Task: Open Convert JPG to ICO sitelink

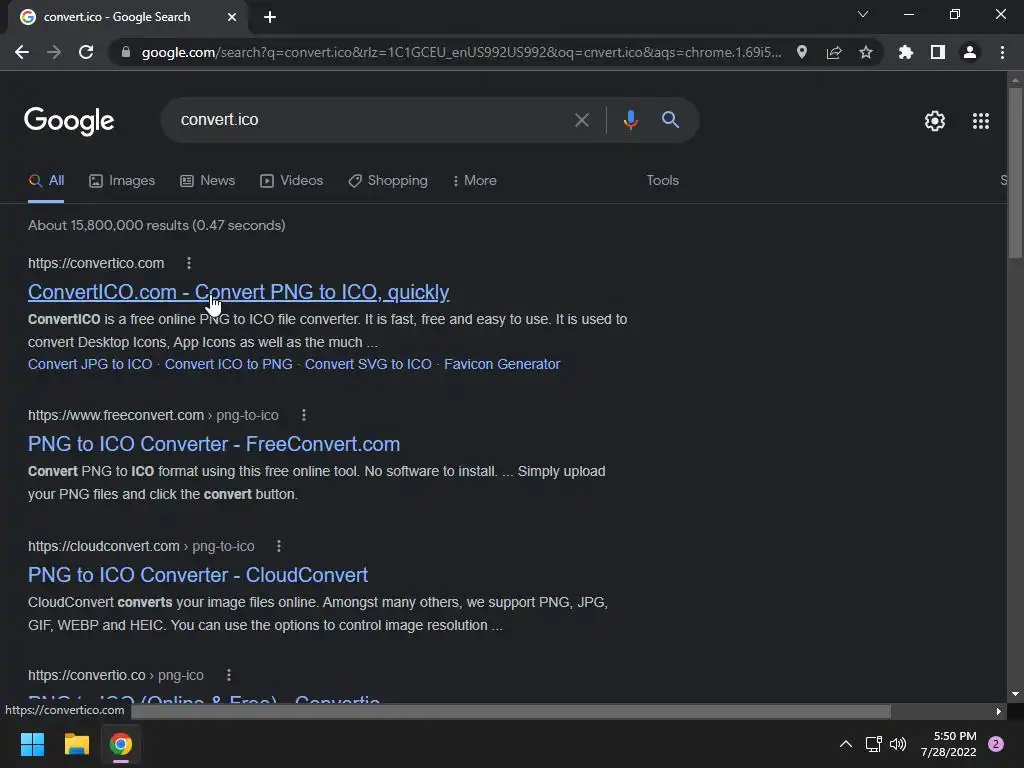Action: tap(90, 364)
